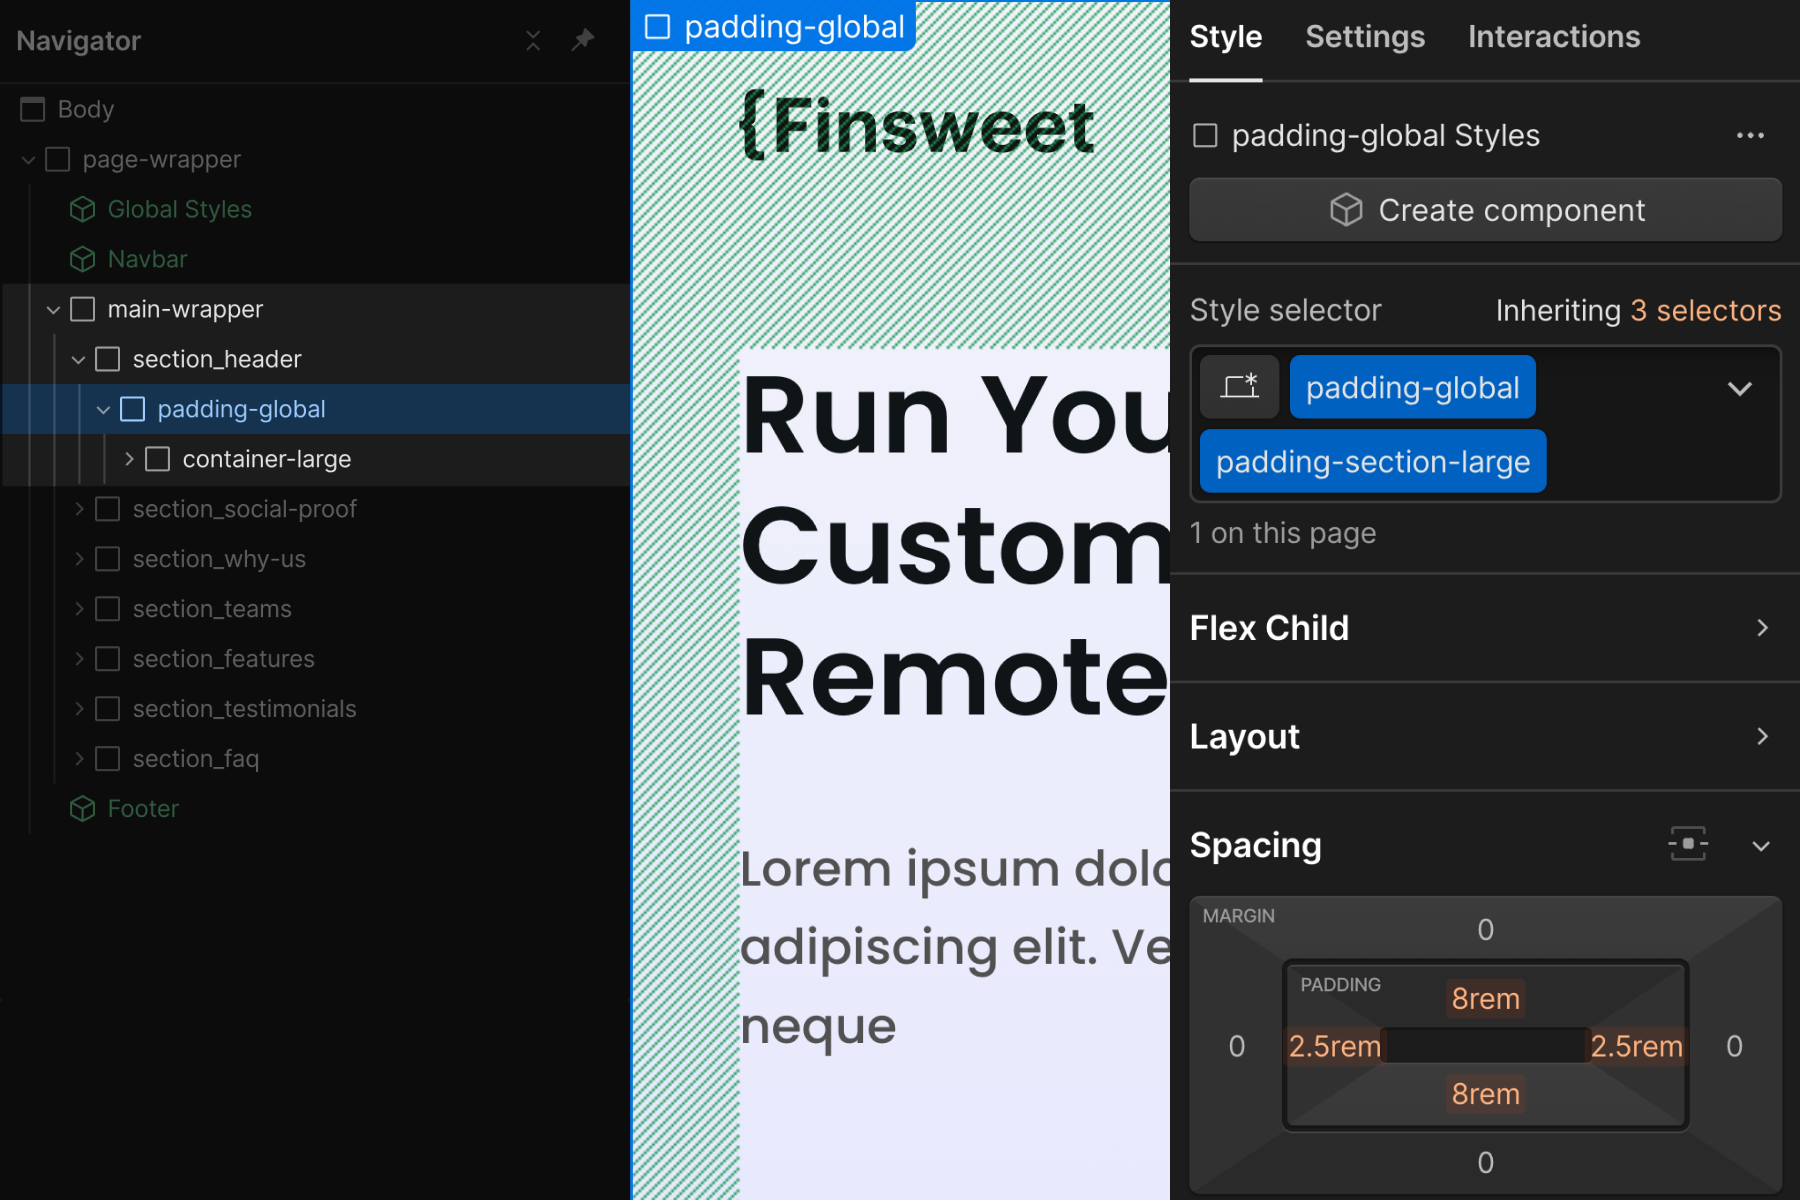Edit the right padding 2.5rem value
Image resolution: width=1800 pixels, height=1200 pixels.
[1637, 1046]
